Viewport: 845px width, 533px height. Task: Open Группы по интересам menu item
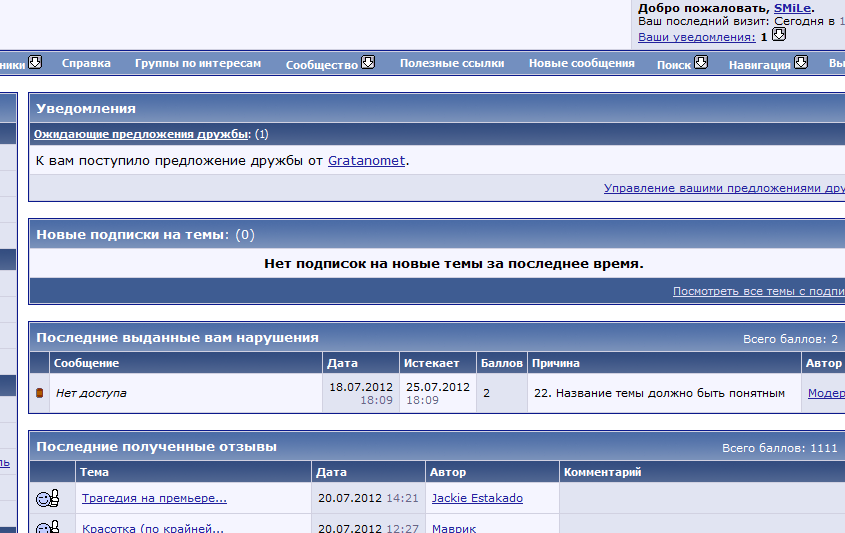point(198,64)
